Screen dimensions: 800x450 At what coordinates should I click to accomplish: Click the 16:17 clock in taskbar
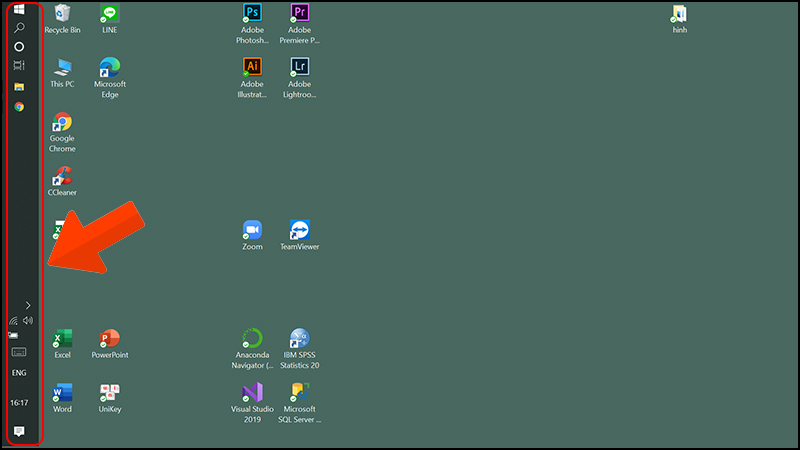(x=19, y=403)
